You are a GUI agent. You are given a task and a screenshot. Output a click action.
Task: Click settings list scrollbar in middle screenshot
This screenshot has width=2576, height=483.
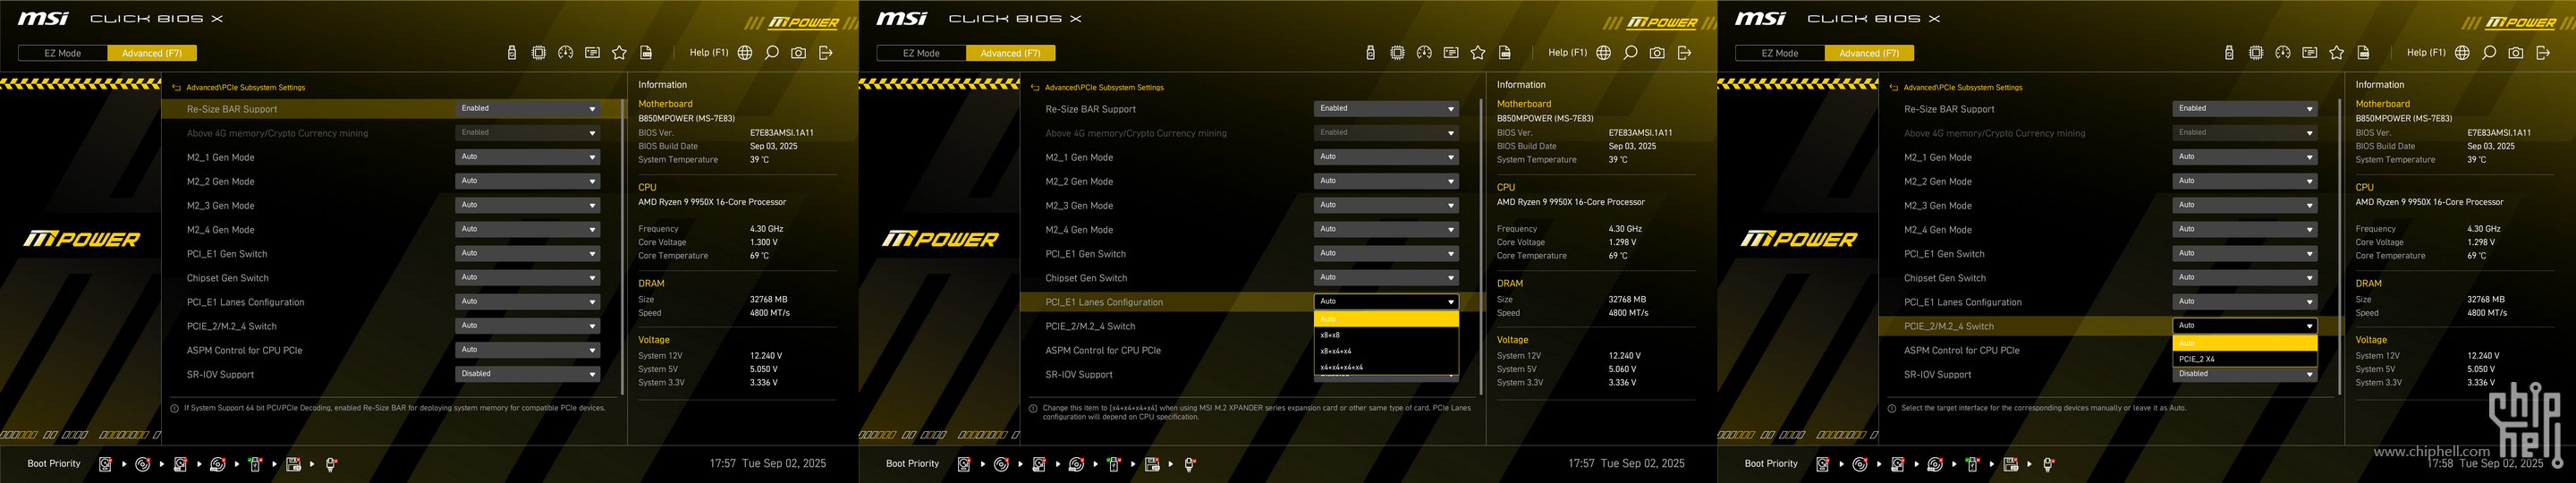click(x=1481, y=246)
